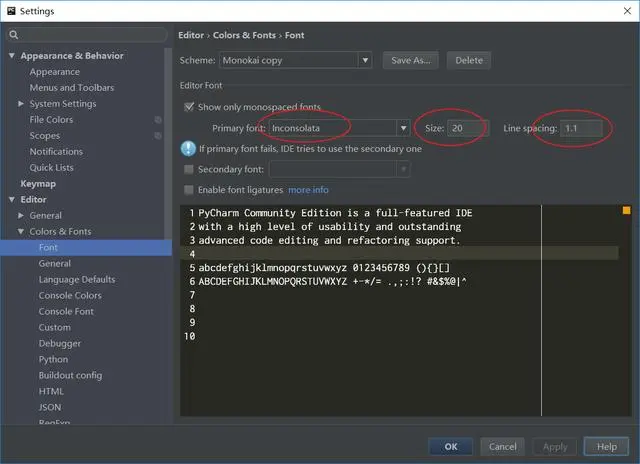Screen dimensions: 640x464
Task: Collapse the Editor section arrow
Action: pos(12,200)
